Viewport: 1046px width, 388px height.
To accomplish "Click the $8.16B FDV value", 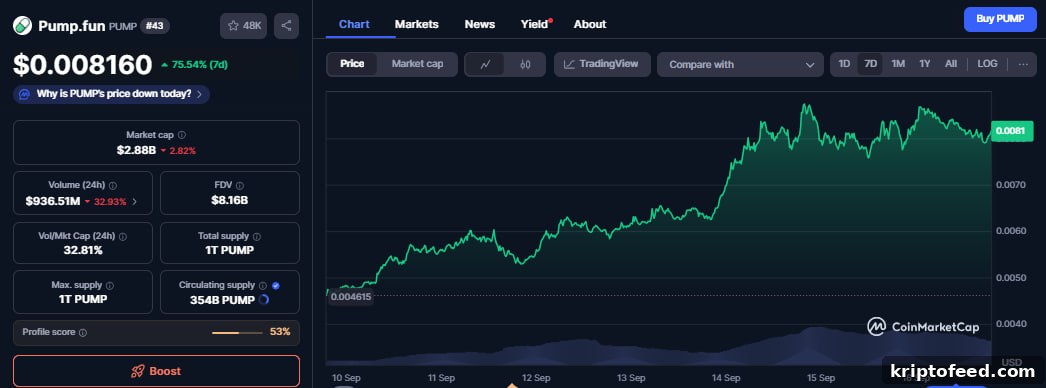I will pyautogui.click(x=229, y=200).
